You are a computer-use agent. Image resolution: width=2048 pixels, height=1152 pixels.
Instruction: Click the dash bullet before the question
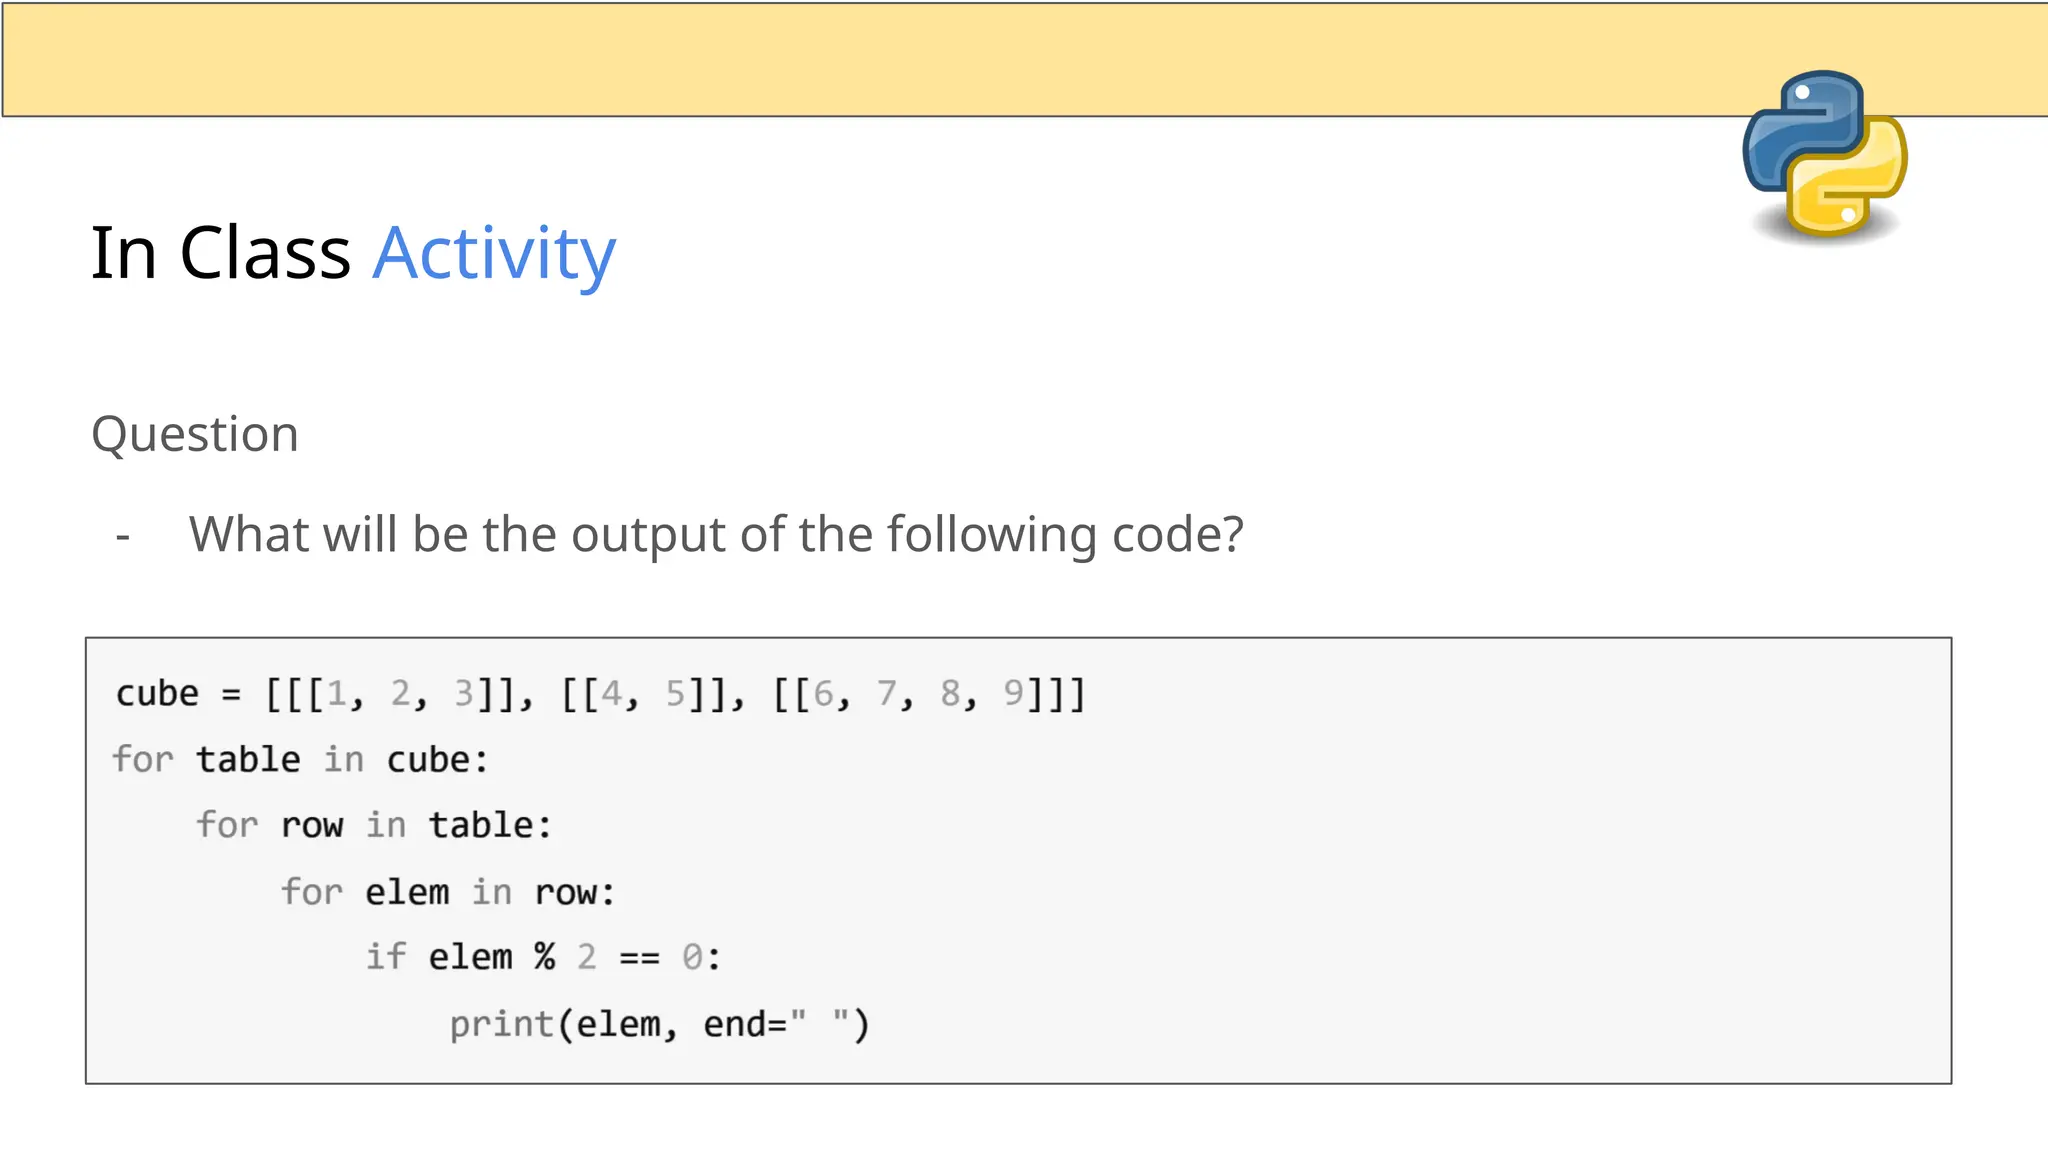tap(123, 537)
